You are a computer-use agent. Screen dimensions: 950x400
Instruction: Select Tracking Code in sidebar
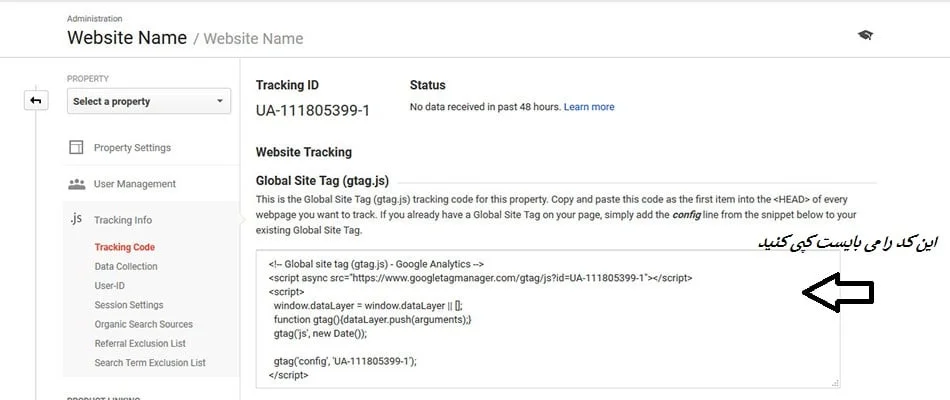pos(124,247)
